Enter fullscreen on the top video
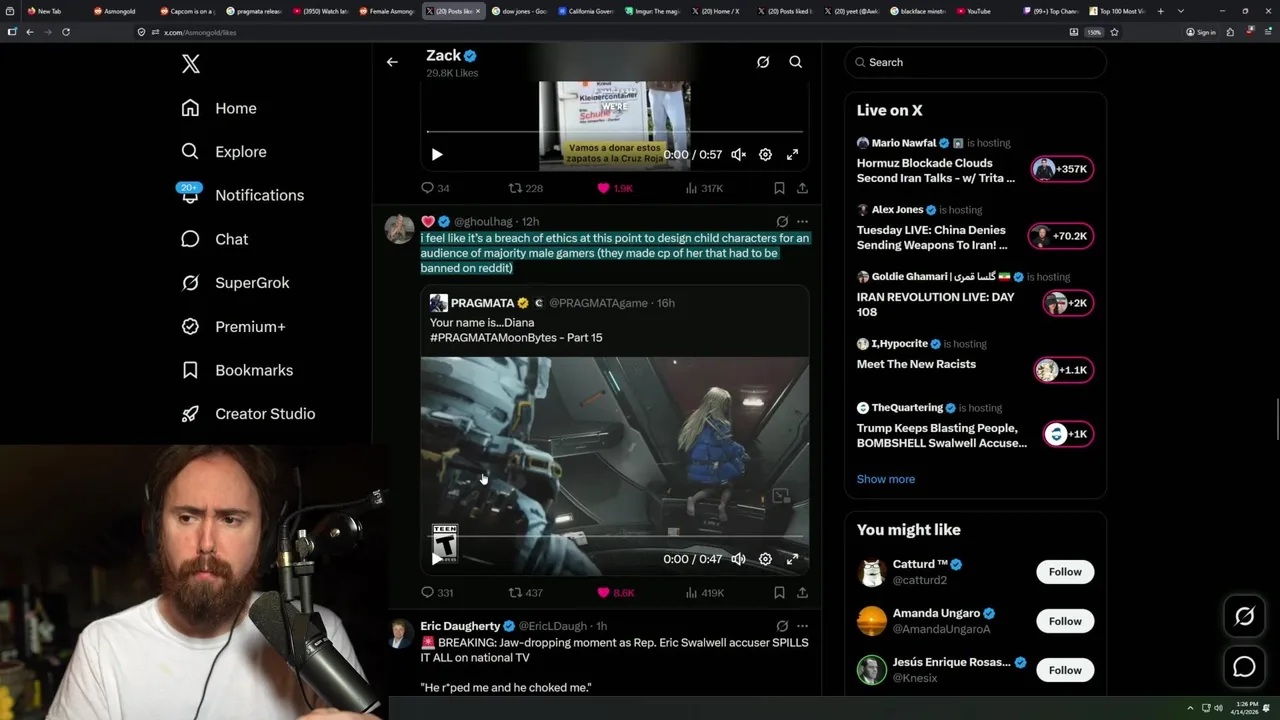Screen dimensions: 1280x720 coord(792,155)
